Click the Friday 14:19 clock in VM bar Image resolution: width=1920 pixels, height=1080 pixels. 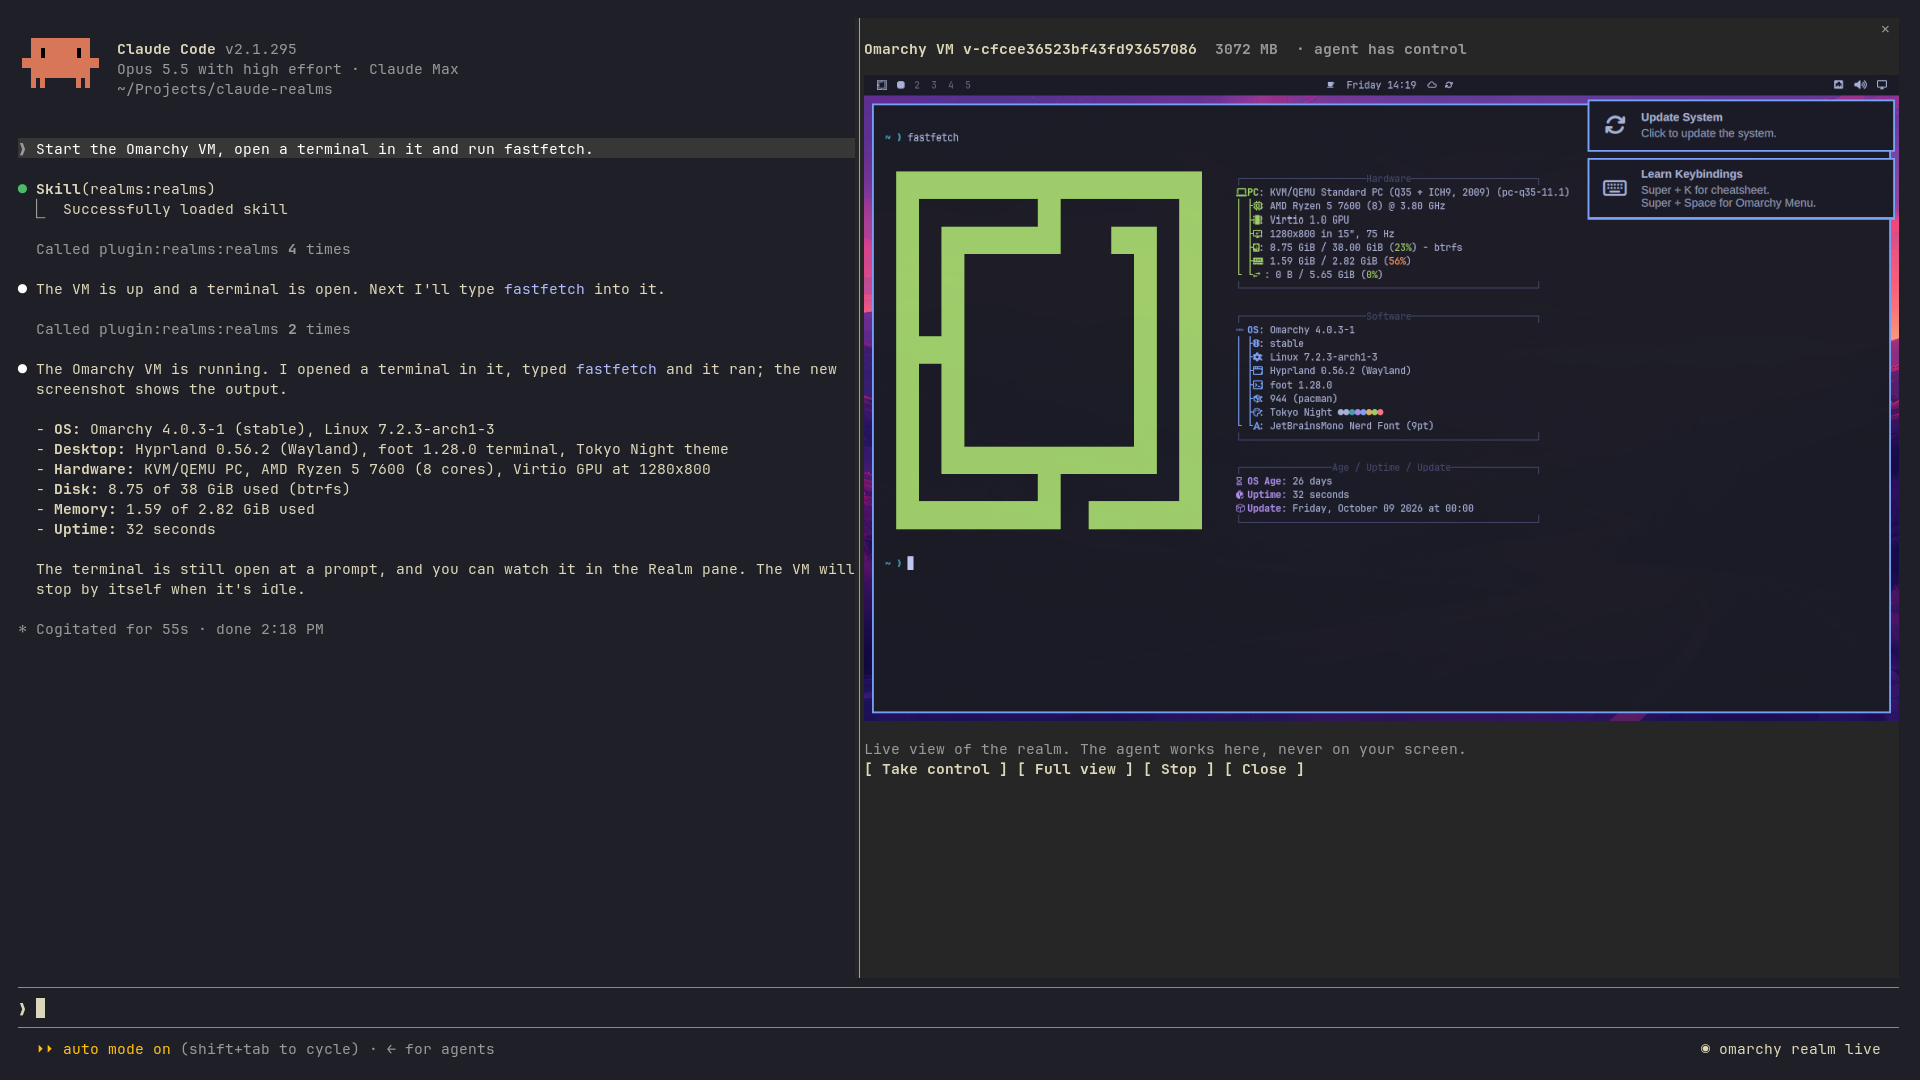(x=1381, y=85)
